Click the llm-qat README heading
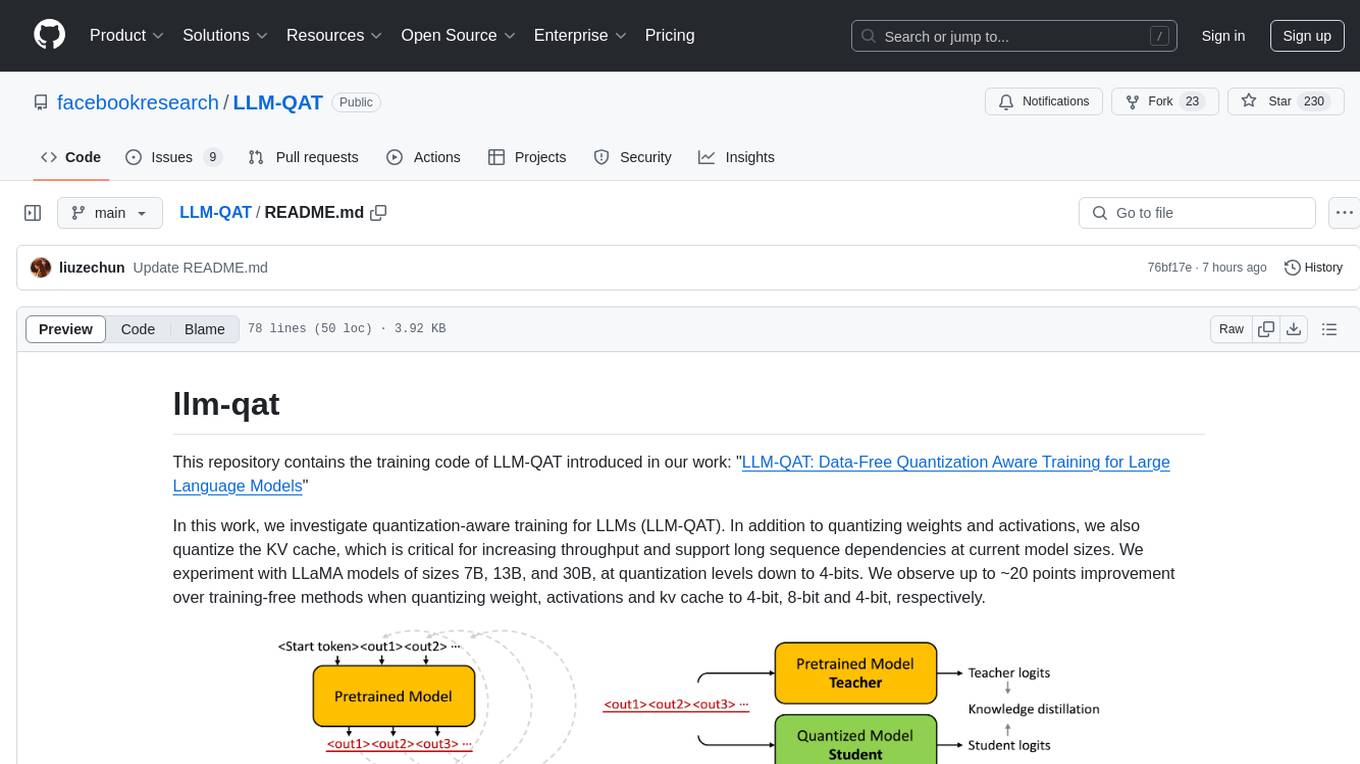This screenshot has height=764, width=1360. [x=226, y=404]
